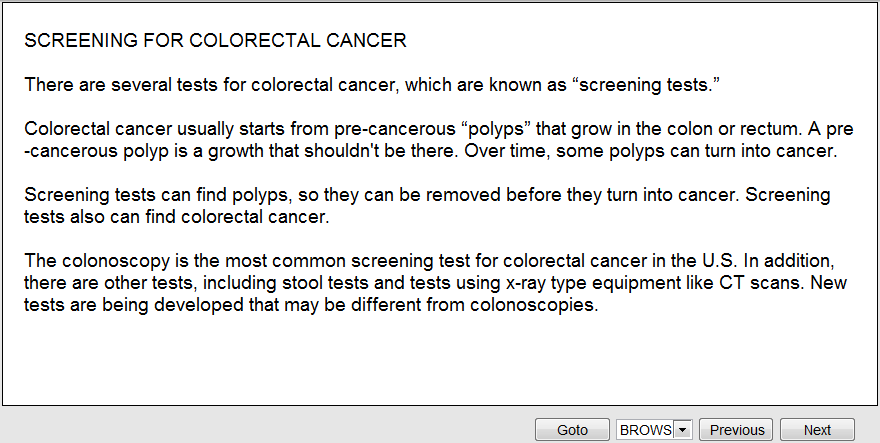Click inside the BROWS combo box field
This screenshot has width=880, height=443.
[x=646, y=430]
